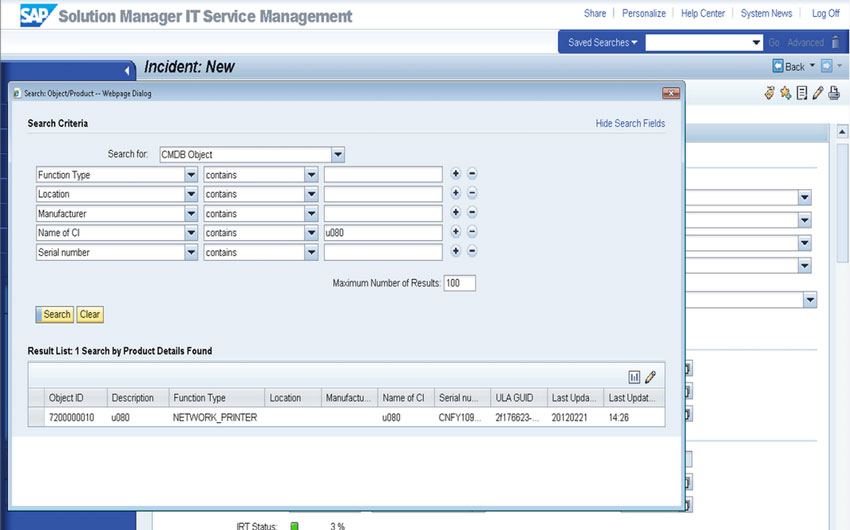
Task: Click the SAP logo
Action: 37,15
